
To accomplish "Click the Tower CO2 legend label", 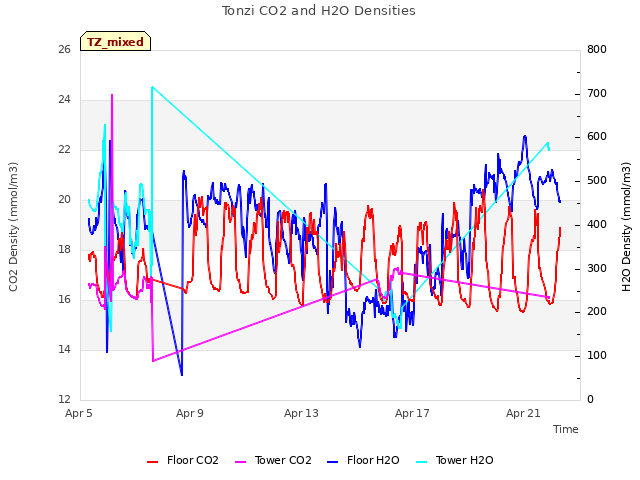I will pyautogui.click(x=283, y=460).
